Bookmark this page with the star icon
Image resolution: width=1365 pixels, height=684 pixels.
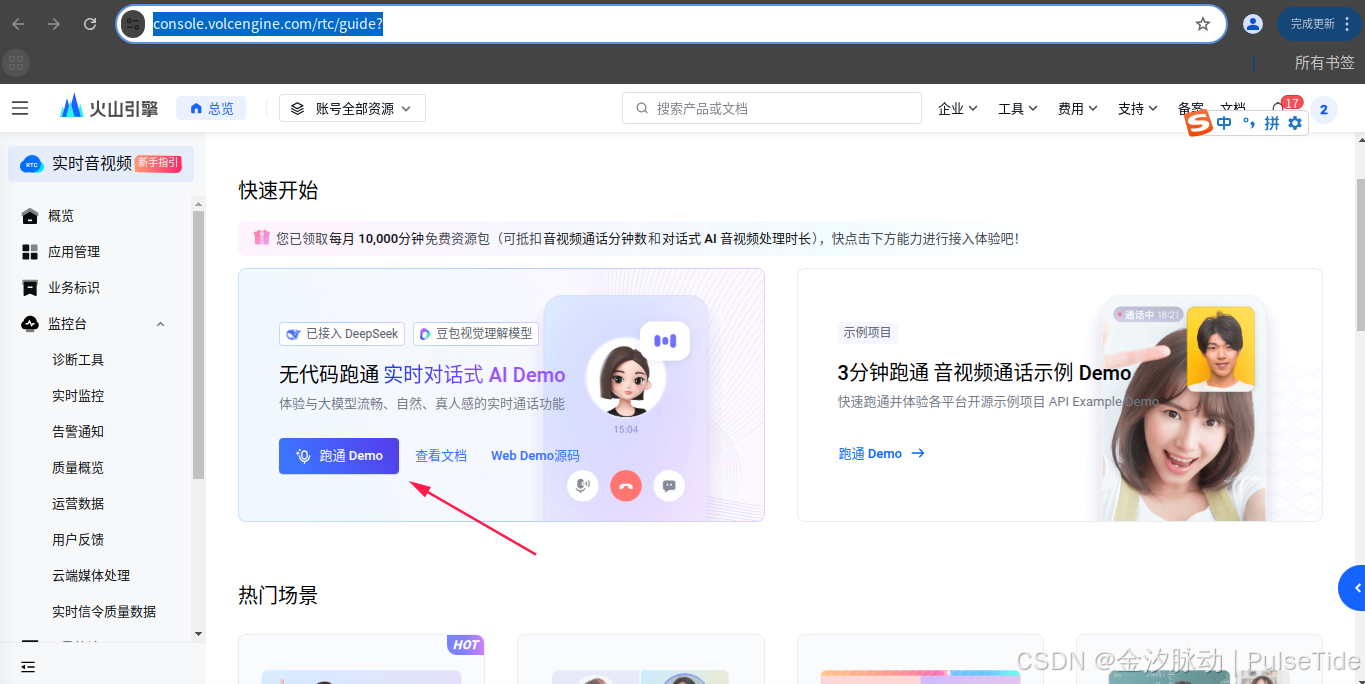coord(1203,24)
